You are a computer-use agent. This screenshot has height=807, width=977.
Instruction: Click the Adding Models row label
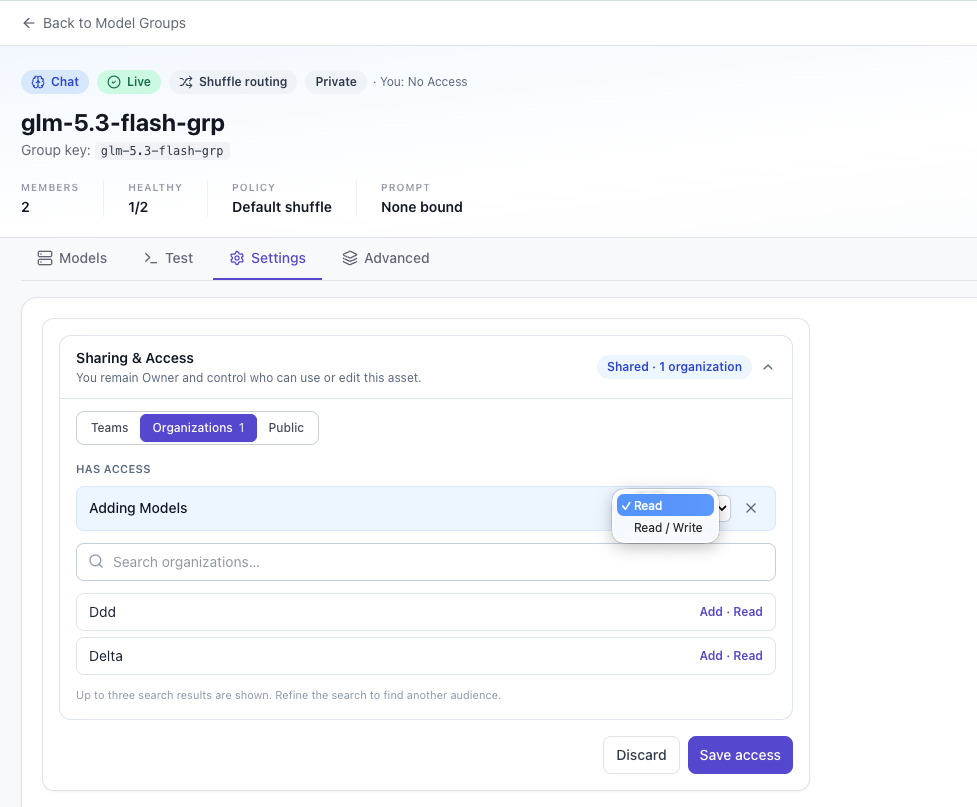pos(138,508)
